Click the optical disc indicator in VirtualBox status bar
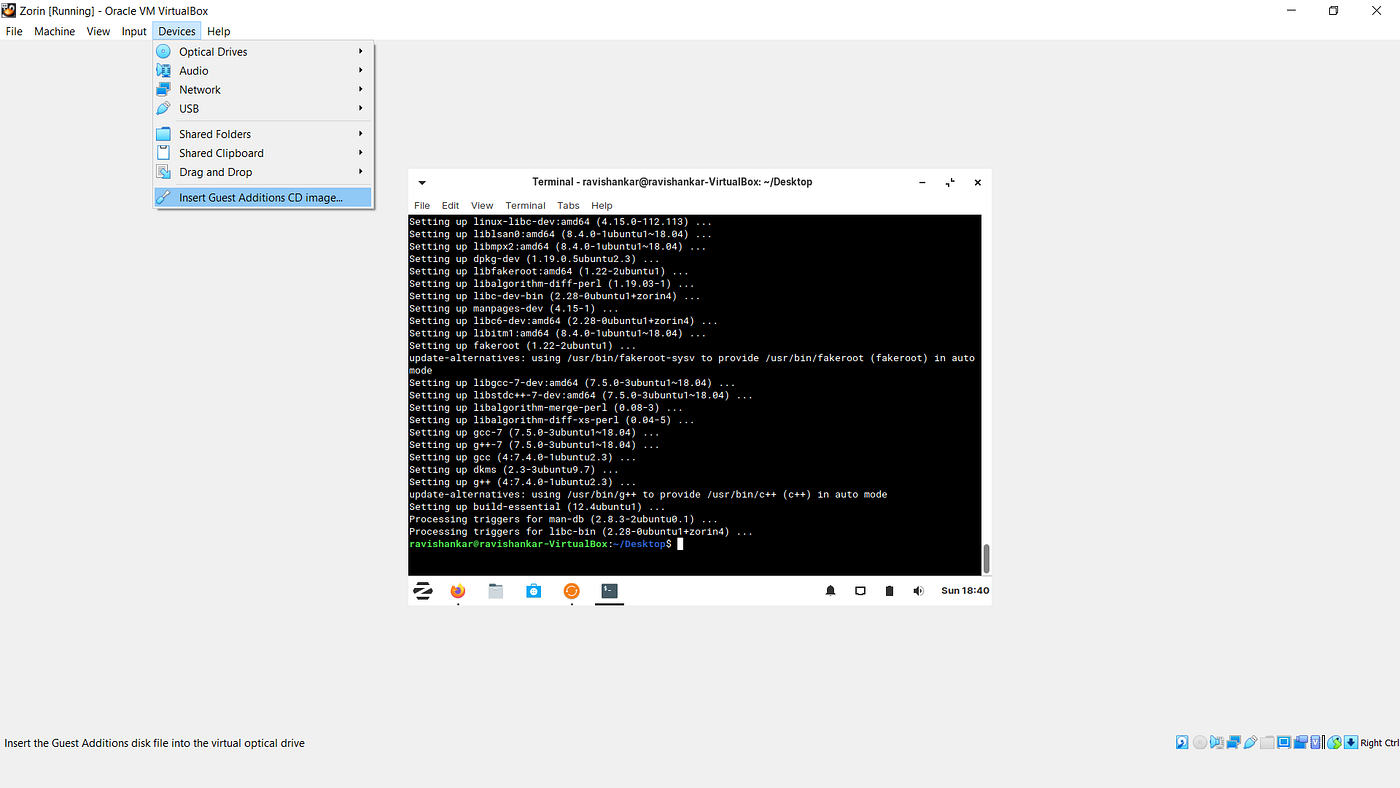 pyautogui.click(x=1200, y=742)
